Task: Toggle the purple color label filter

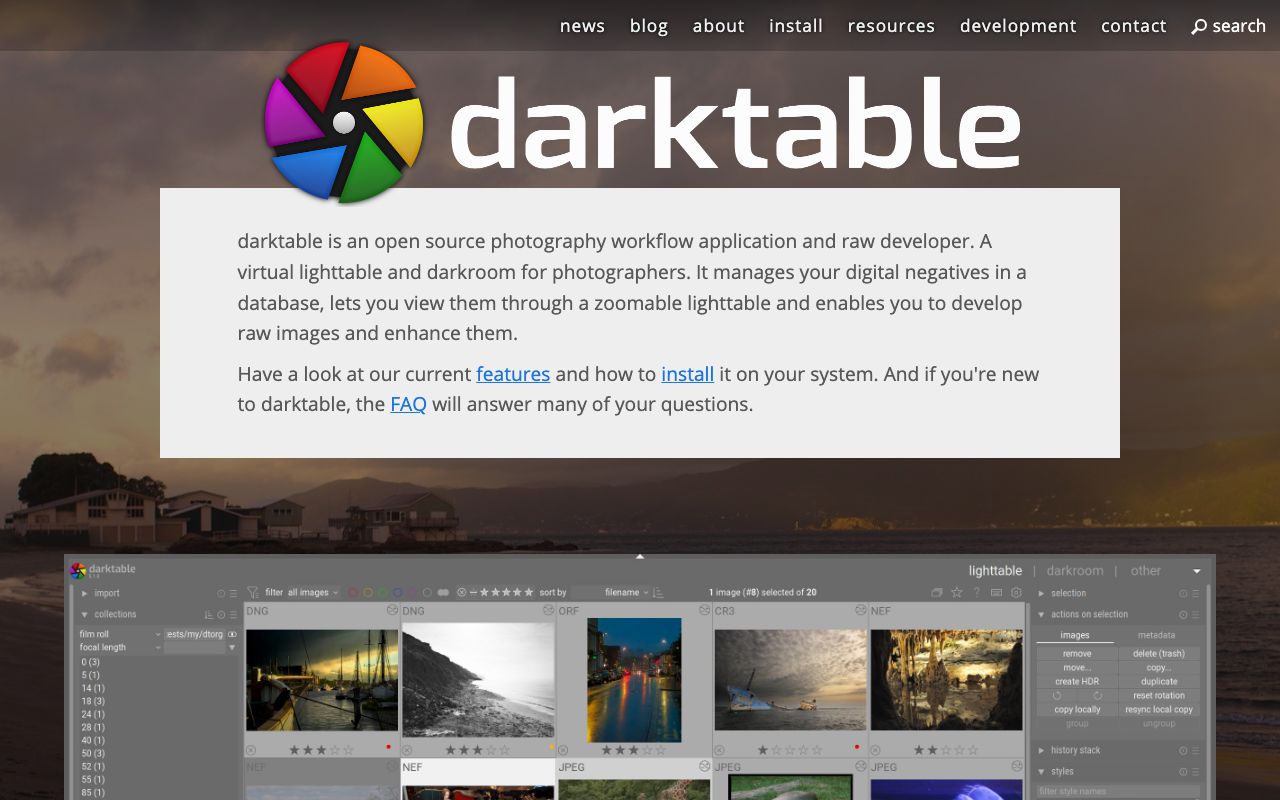Action: pyautogui.click(x=412, y=593)
